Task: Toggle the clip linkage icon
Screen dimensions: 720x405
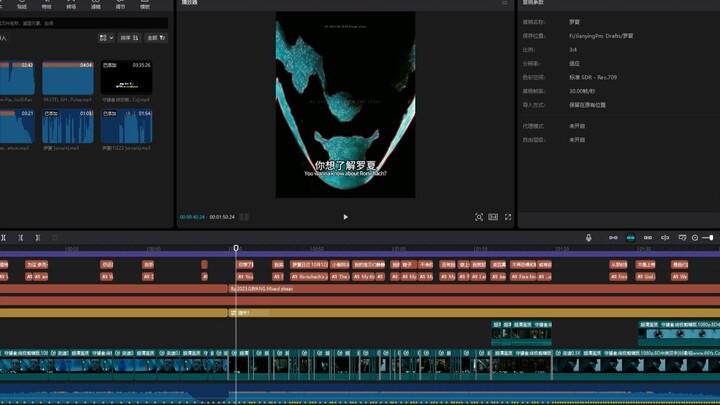Action: pyautogui.click(x=648, y=237)
